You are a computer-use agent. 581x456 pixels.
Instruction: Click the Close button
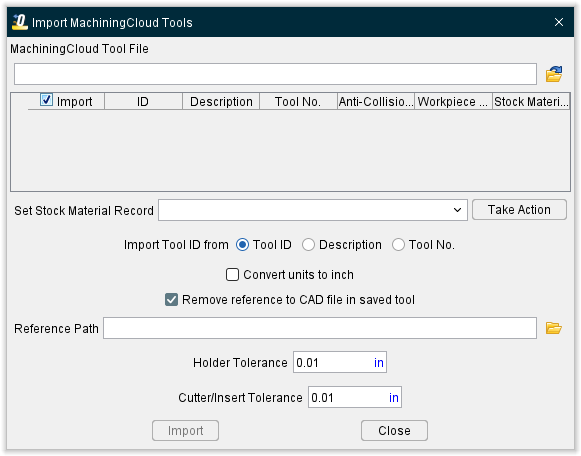click(x=394, y=430)
